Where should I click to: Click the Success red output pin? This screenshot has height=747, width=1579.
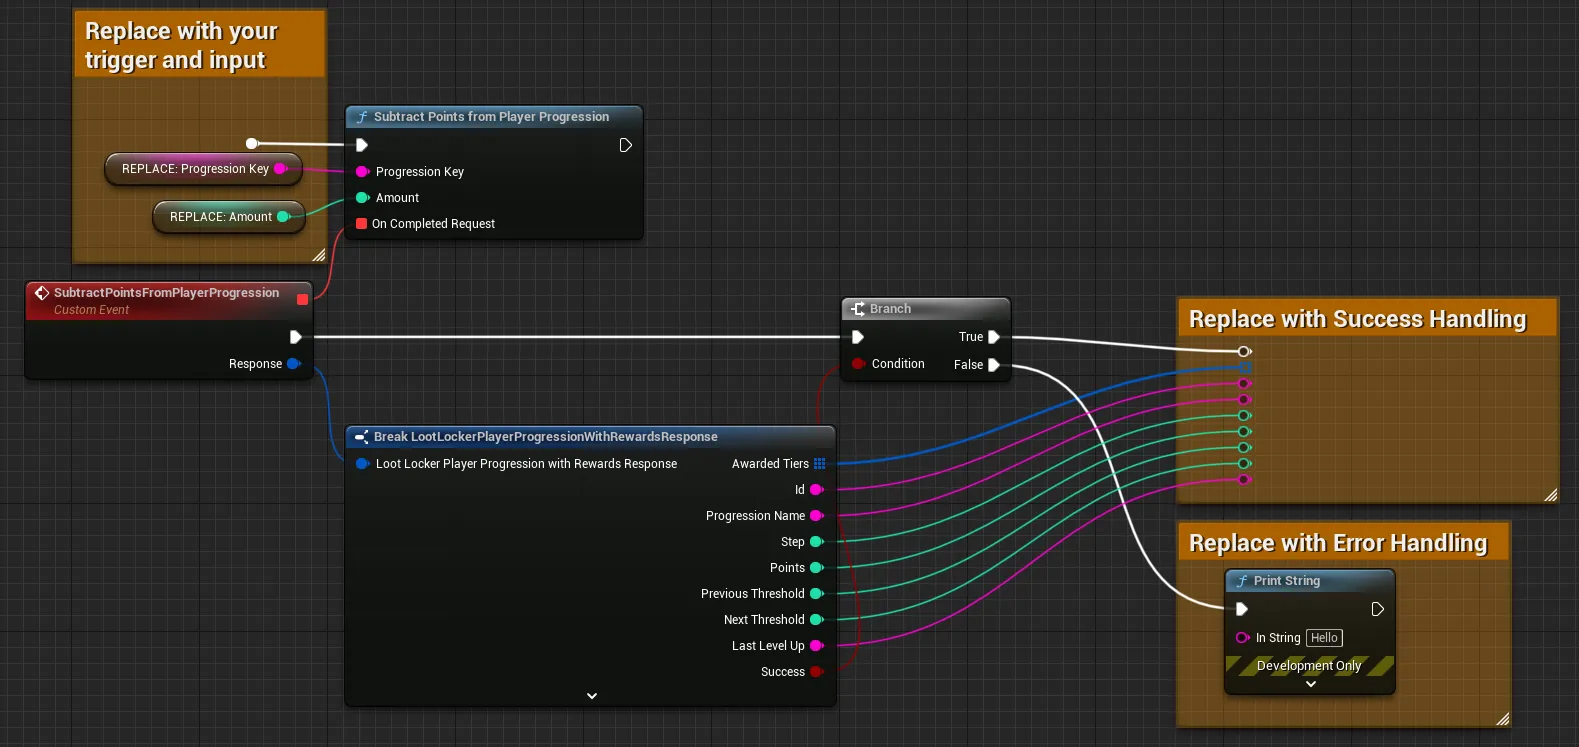(817, 672)
